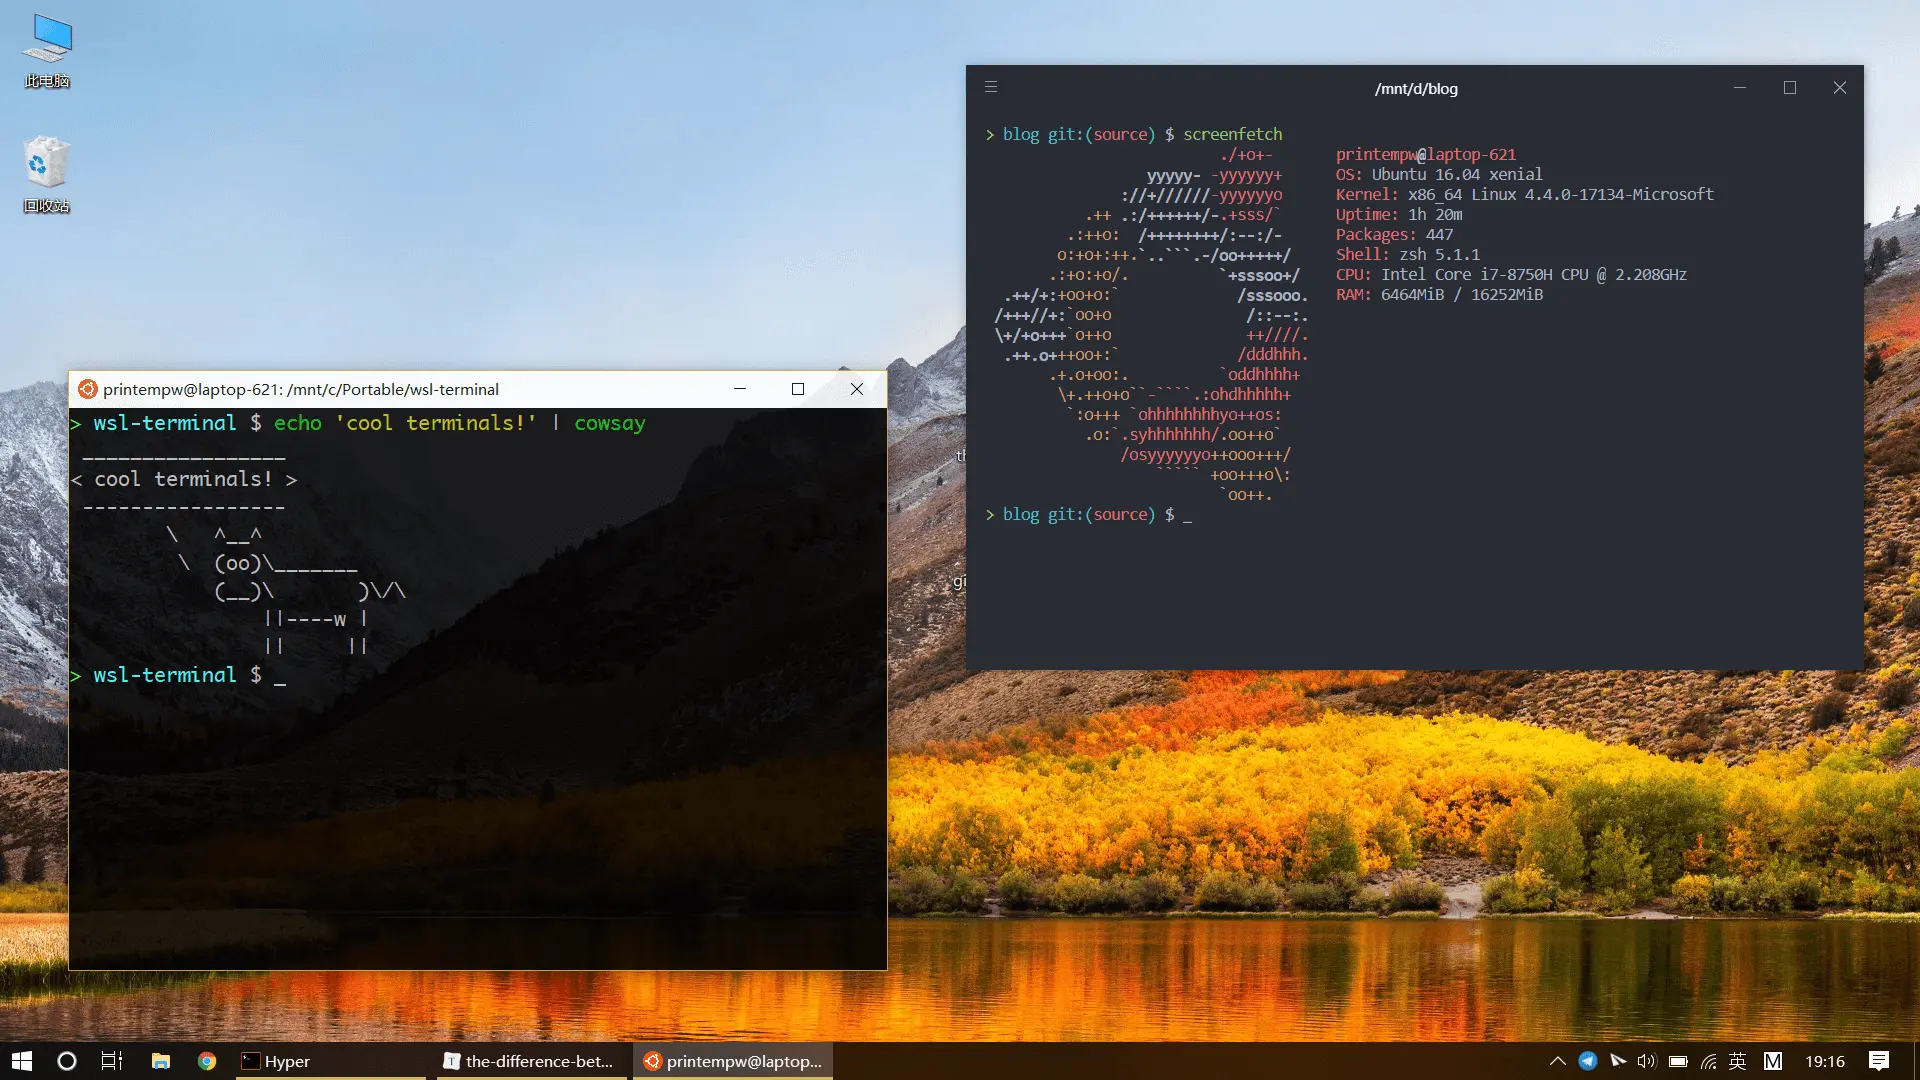Switch input language using the 英 indicator
The image size is (1920, 1080).
(x=1738, y=1061)
